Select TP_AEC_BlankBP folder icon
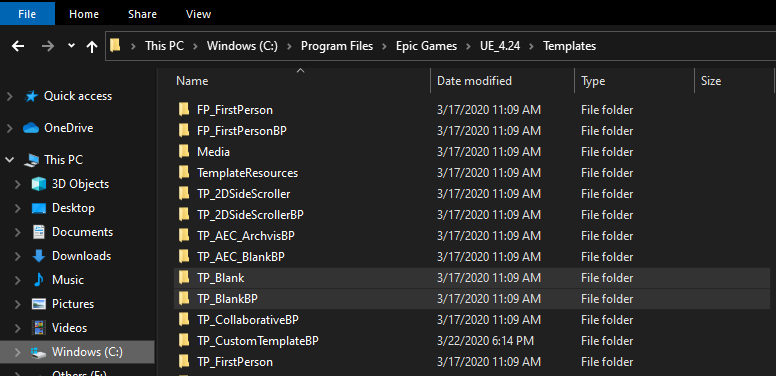This screenshot has width=776, height=376. [x=184, y=257]
